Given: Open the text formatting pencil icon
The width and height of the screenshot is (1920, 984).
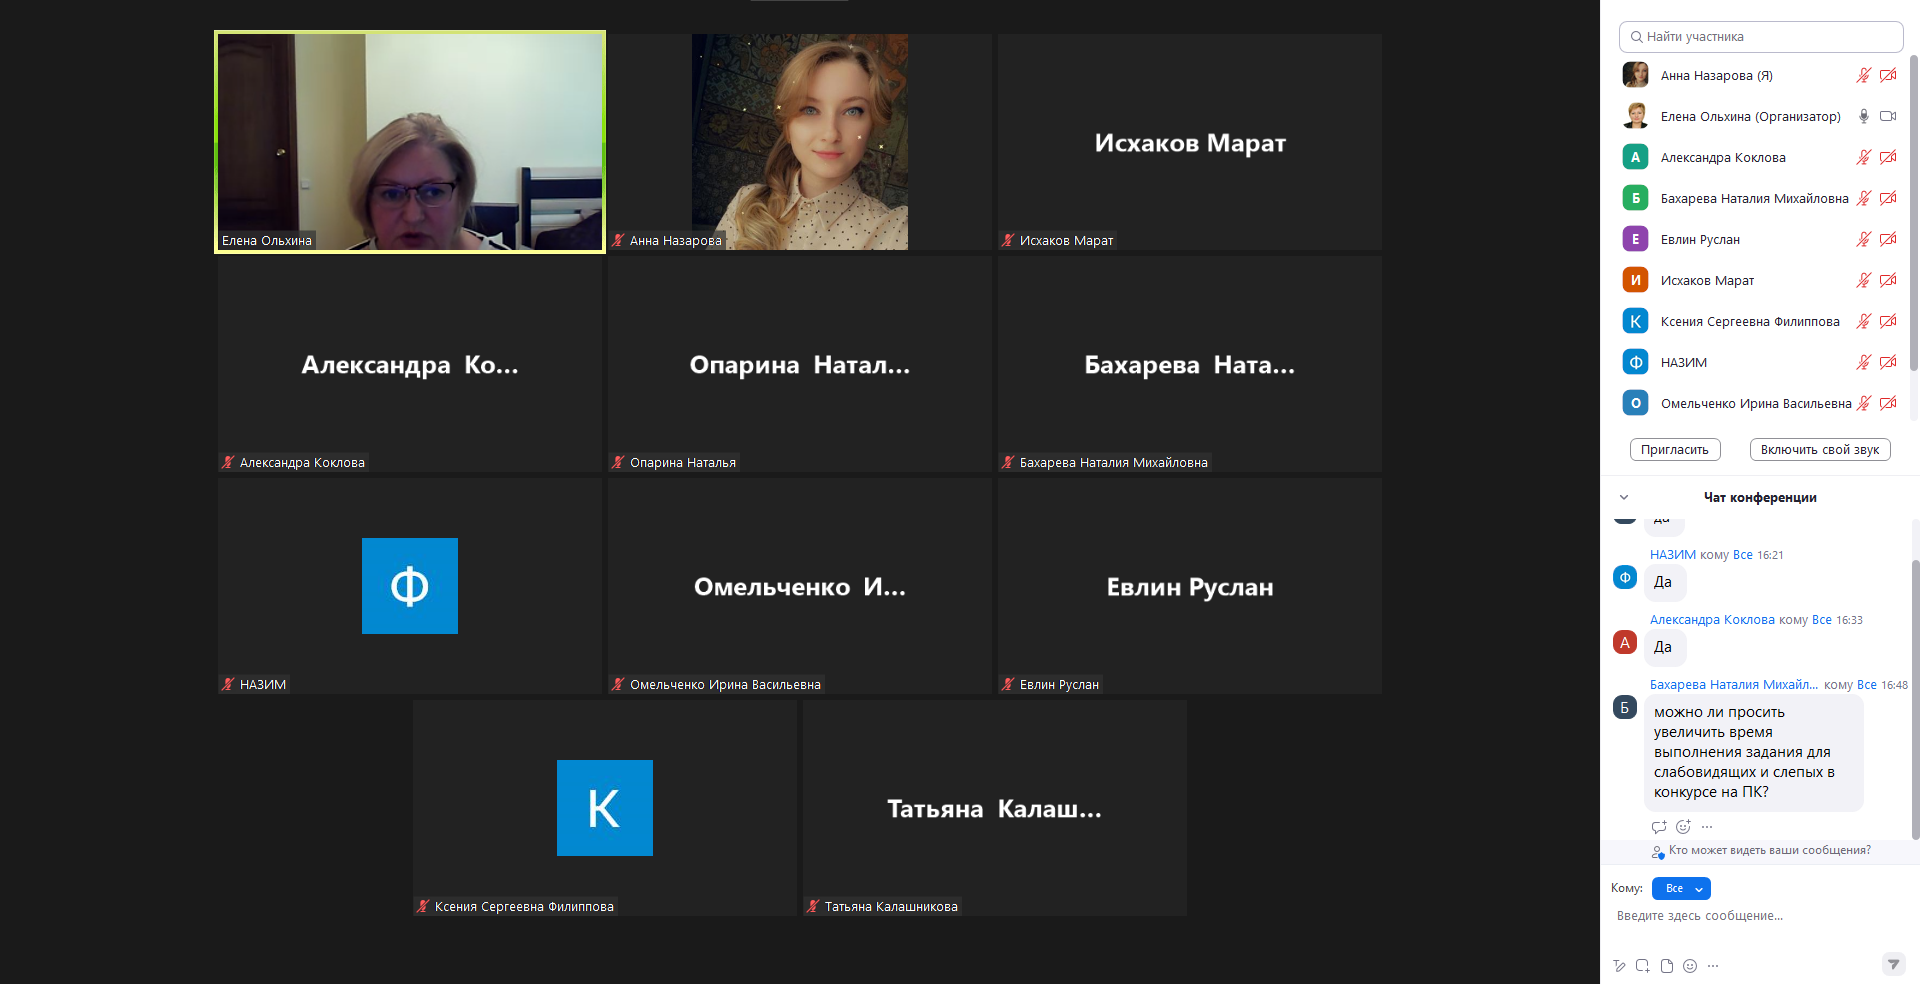Looking at the screenshot, I should click(1619, 966).
